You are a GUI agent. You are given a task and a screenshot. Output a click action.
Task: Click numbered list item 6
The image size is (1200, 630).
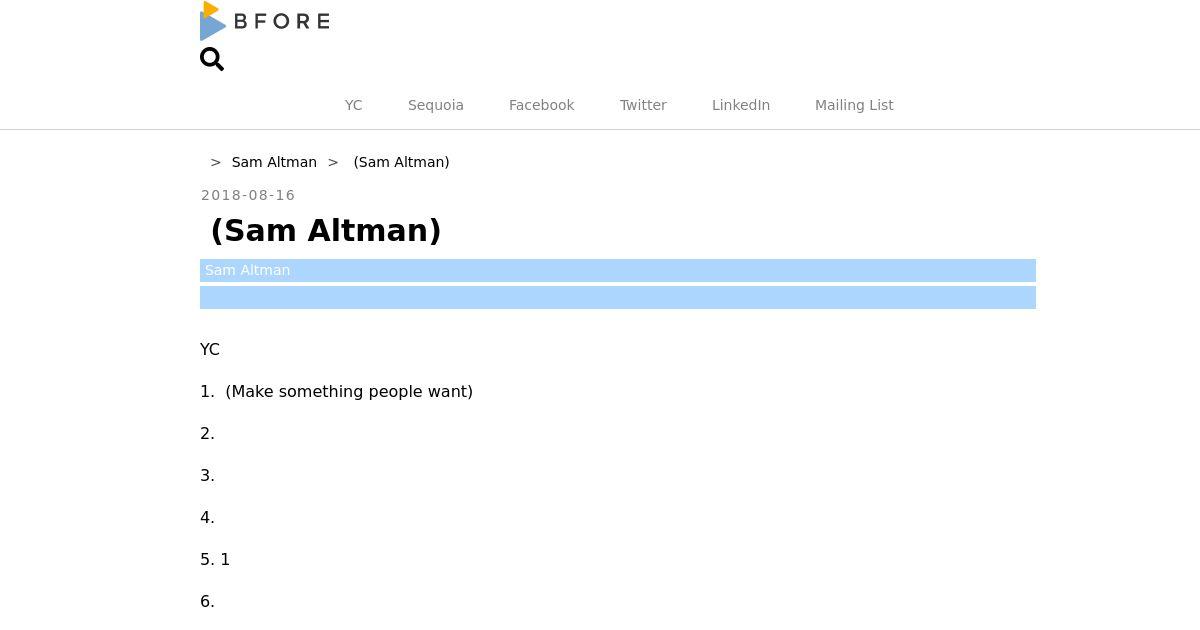point(208,601)
